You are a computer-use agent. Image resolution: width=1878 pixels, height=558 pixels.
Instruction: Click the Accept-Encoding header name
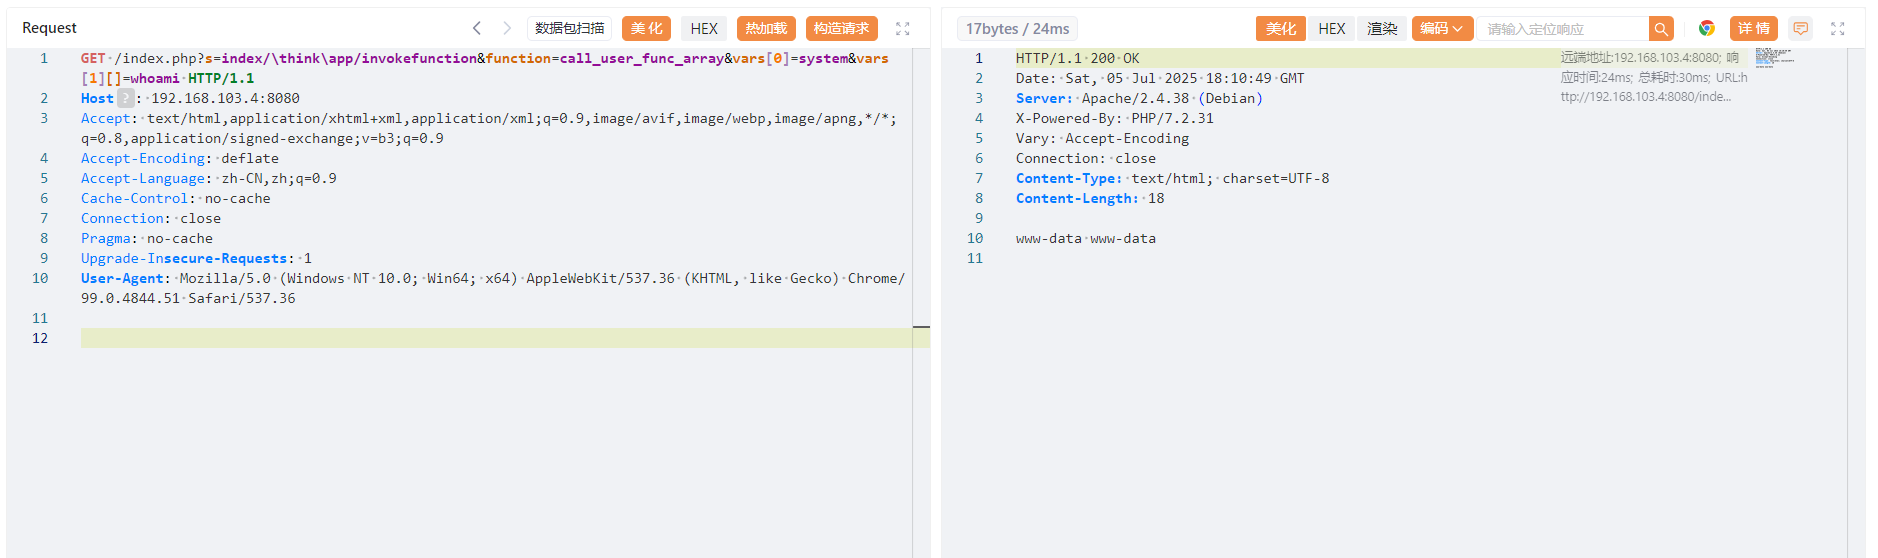pyautogui.click(x=143, y=158)
